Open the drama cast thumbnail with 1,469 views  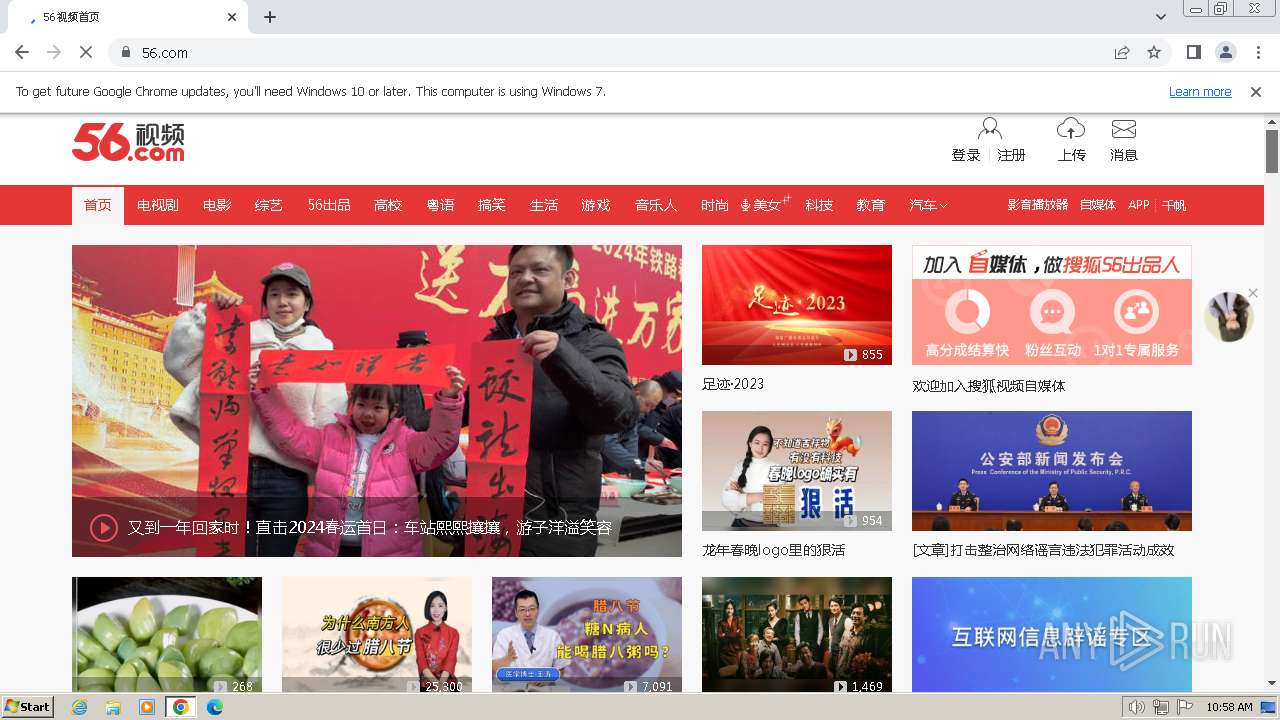click(x=797, y=635)
